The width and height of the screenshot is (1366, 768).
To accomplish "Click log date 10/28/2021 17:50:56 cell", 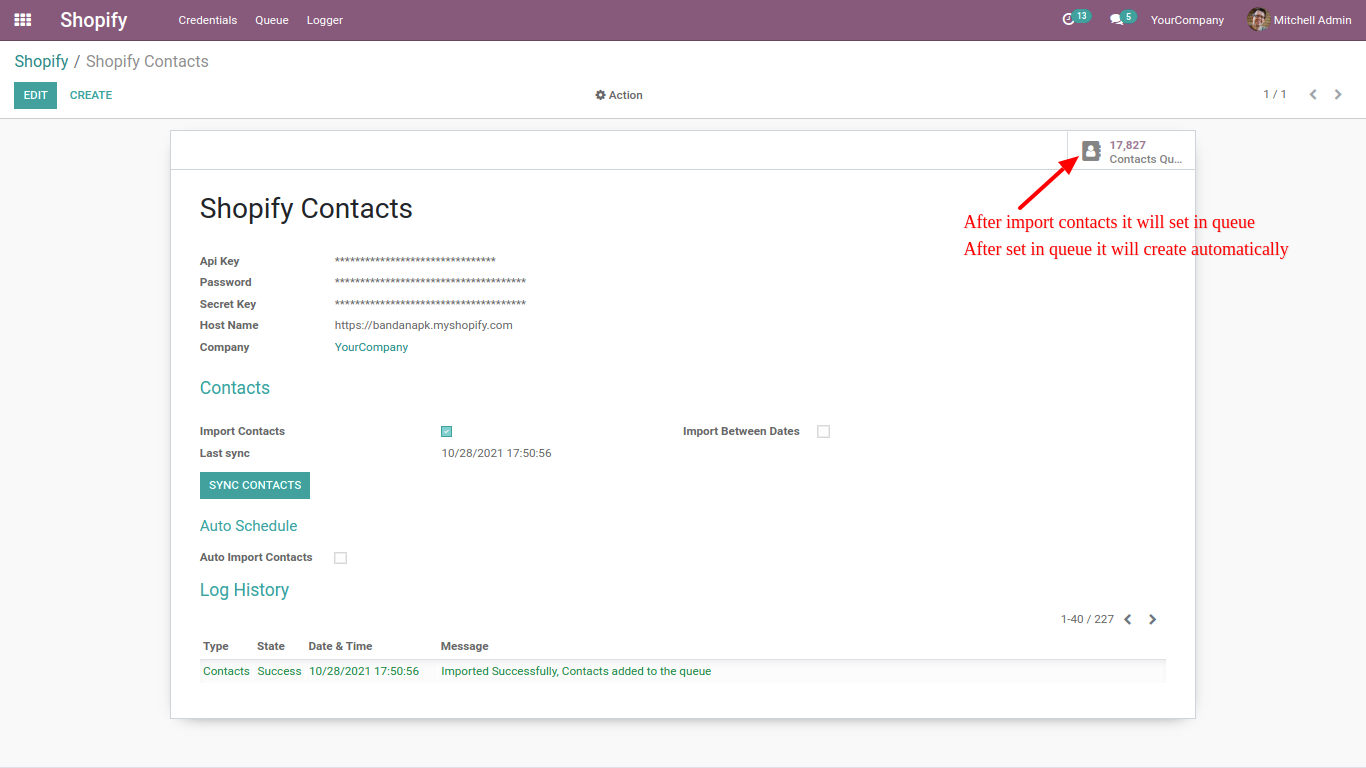I will pos(364,671).
